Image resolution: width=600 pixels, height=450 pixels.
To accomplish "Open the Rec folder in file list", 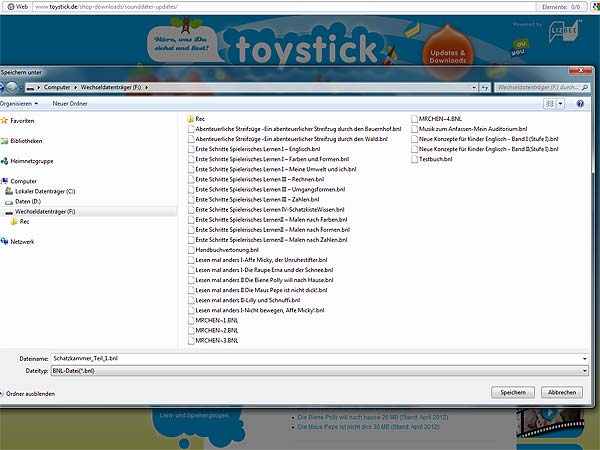I will click(x=200, y=119).
